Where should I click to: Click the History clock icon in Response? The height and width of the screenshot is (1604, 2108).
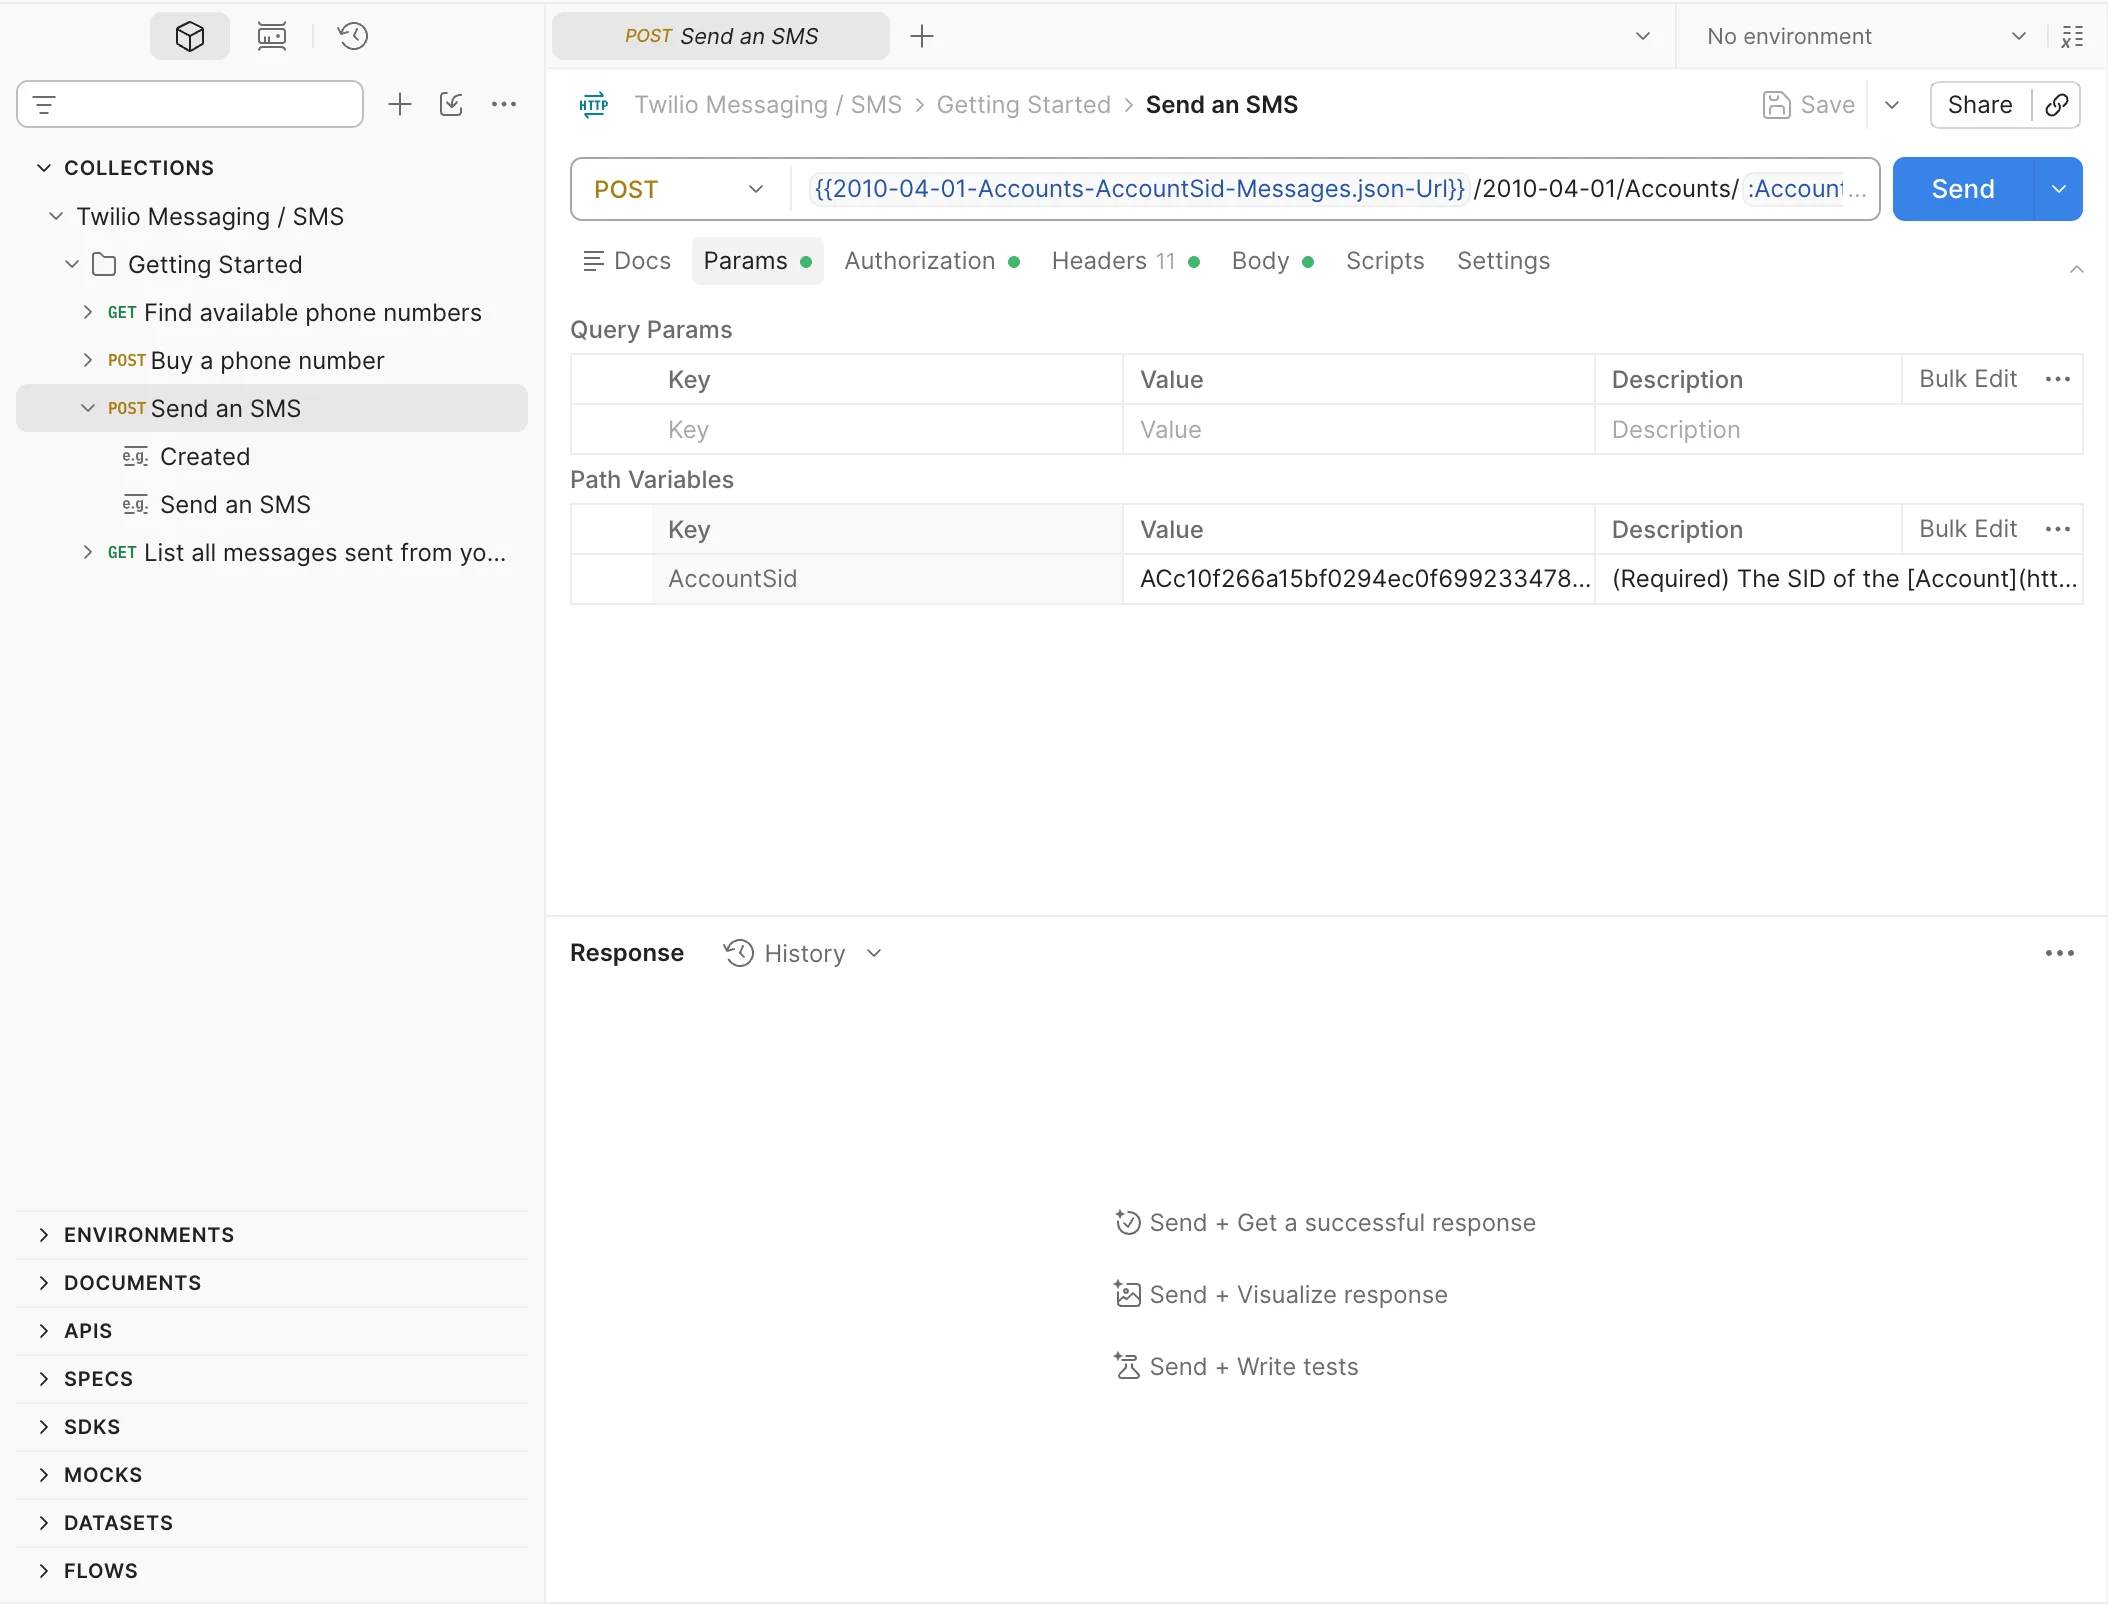tap(739, 954)
